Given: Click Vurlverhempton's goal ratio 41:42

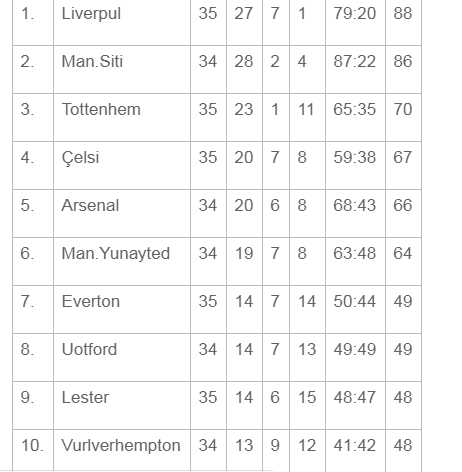Looking at the screenshot, I should 355,446.
